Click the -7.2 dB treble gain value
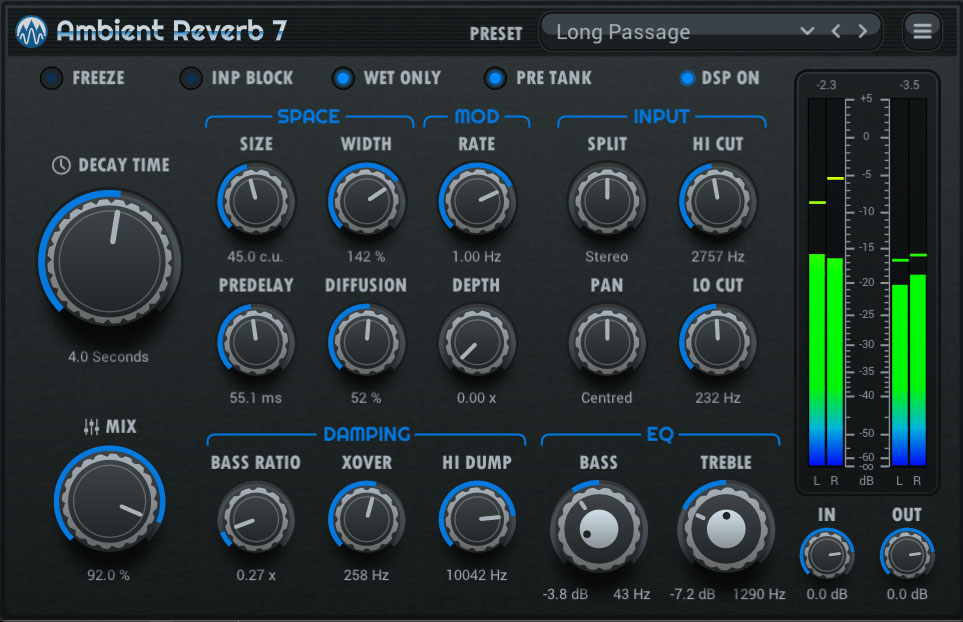 pos(692,594)
